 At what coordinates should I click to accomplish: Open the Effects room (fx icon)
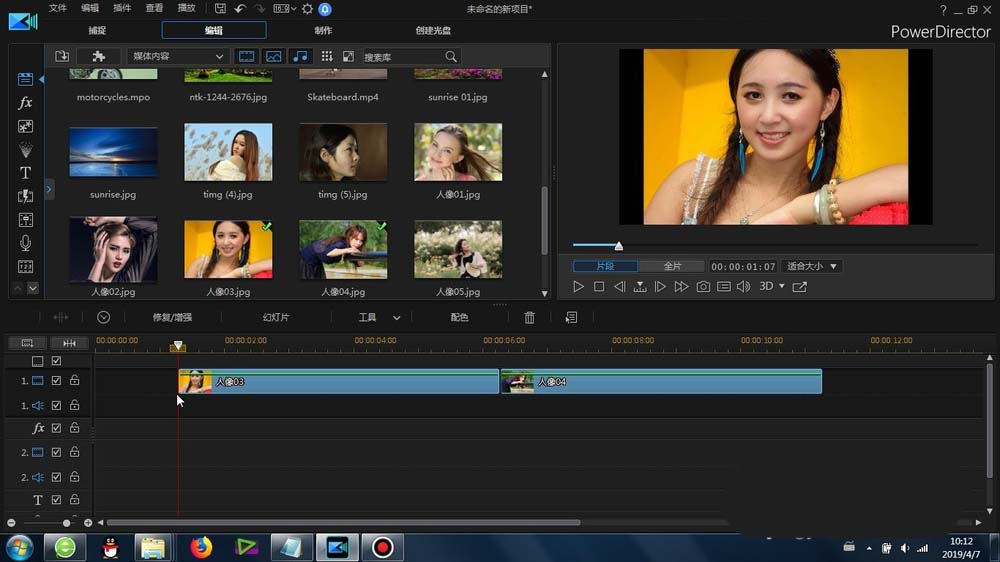pos(25,103)
